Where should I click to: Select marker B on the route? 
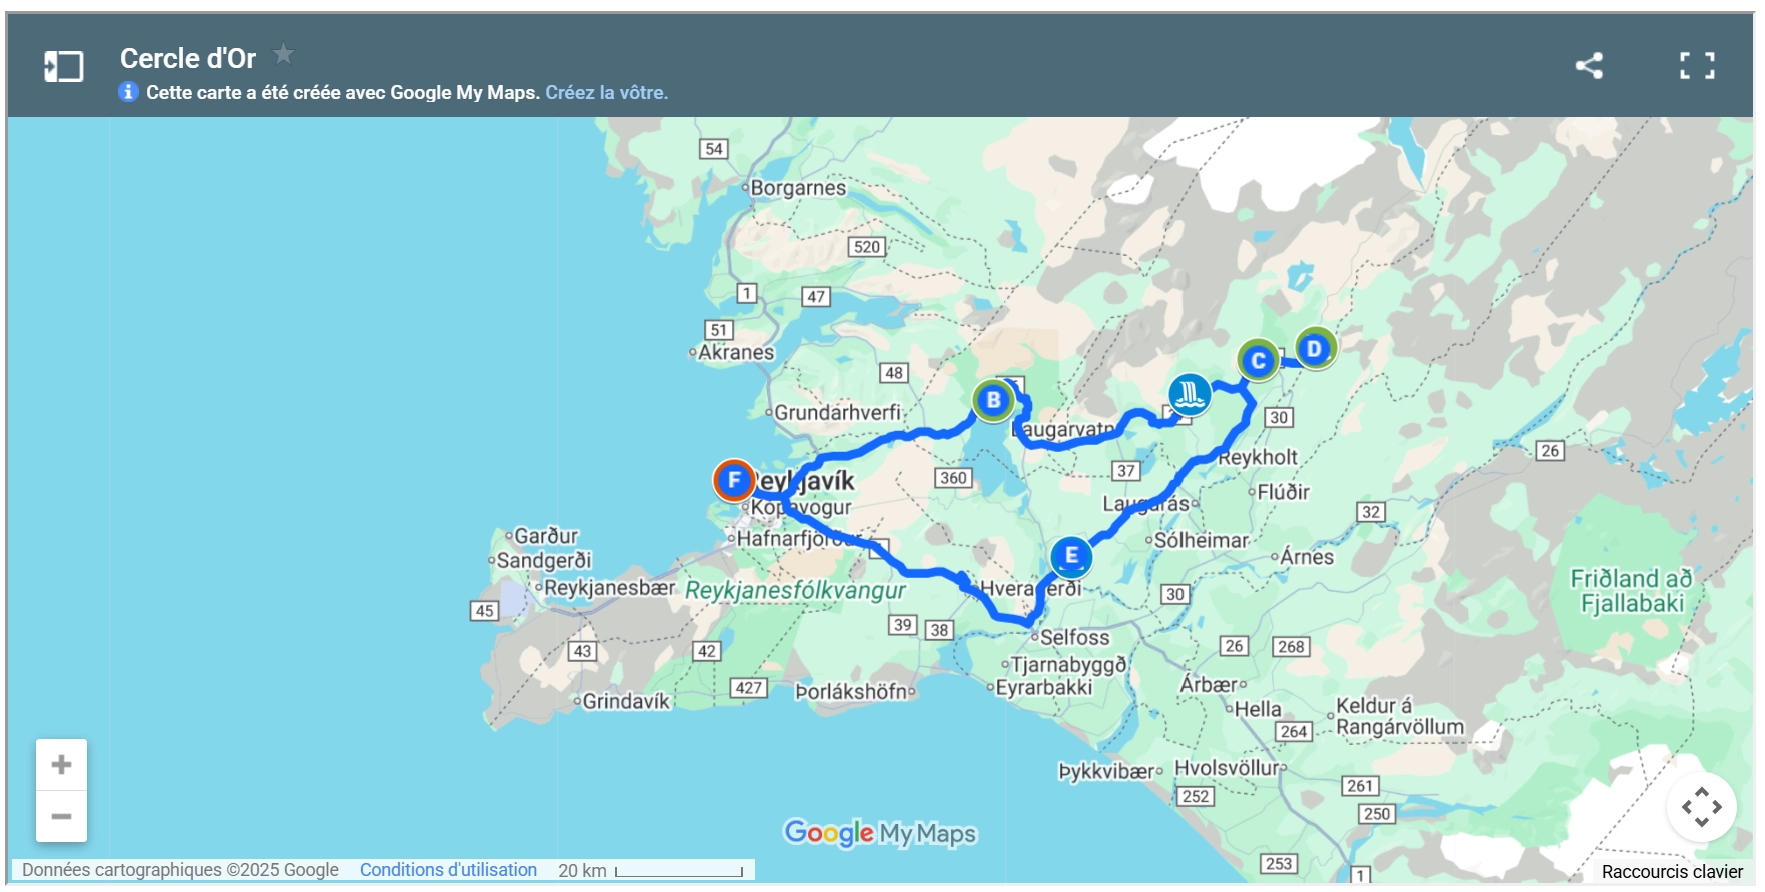point(993,400)
